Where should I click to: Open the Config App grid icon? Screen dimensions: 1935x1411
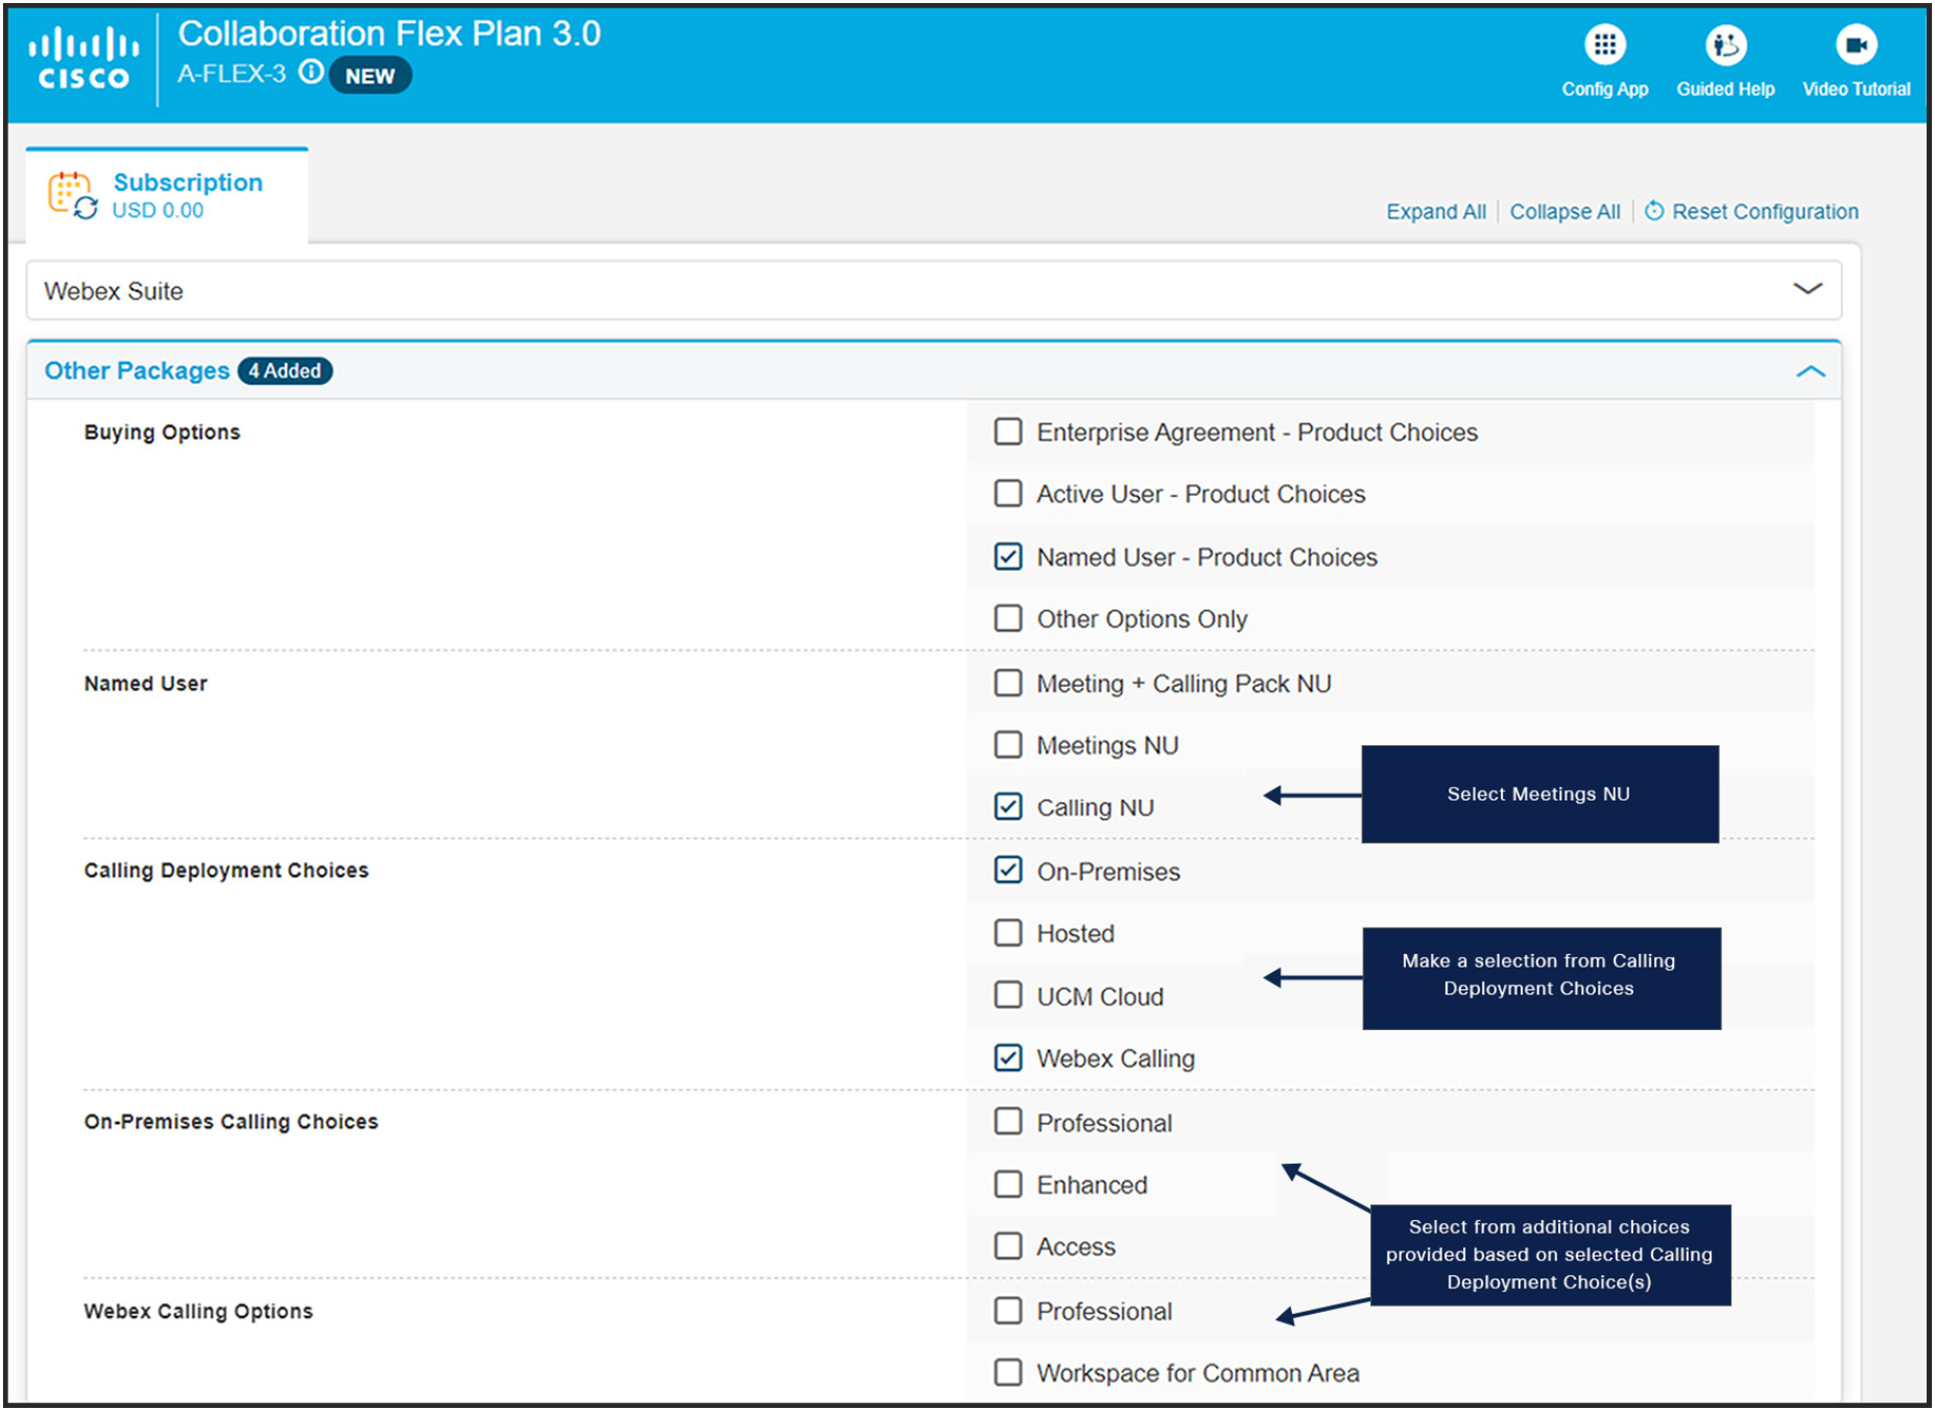1604,45
